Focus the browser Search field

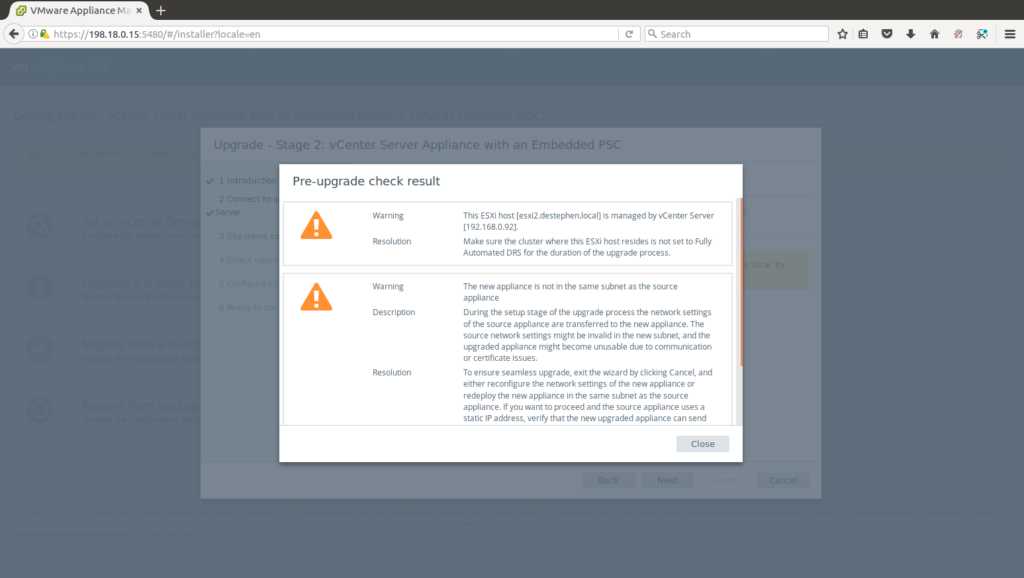pos(737,34)
